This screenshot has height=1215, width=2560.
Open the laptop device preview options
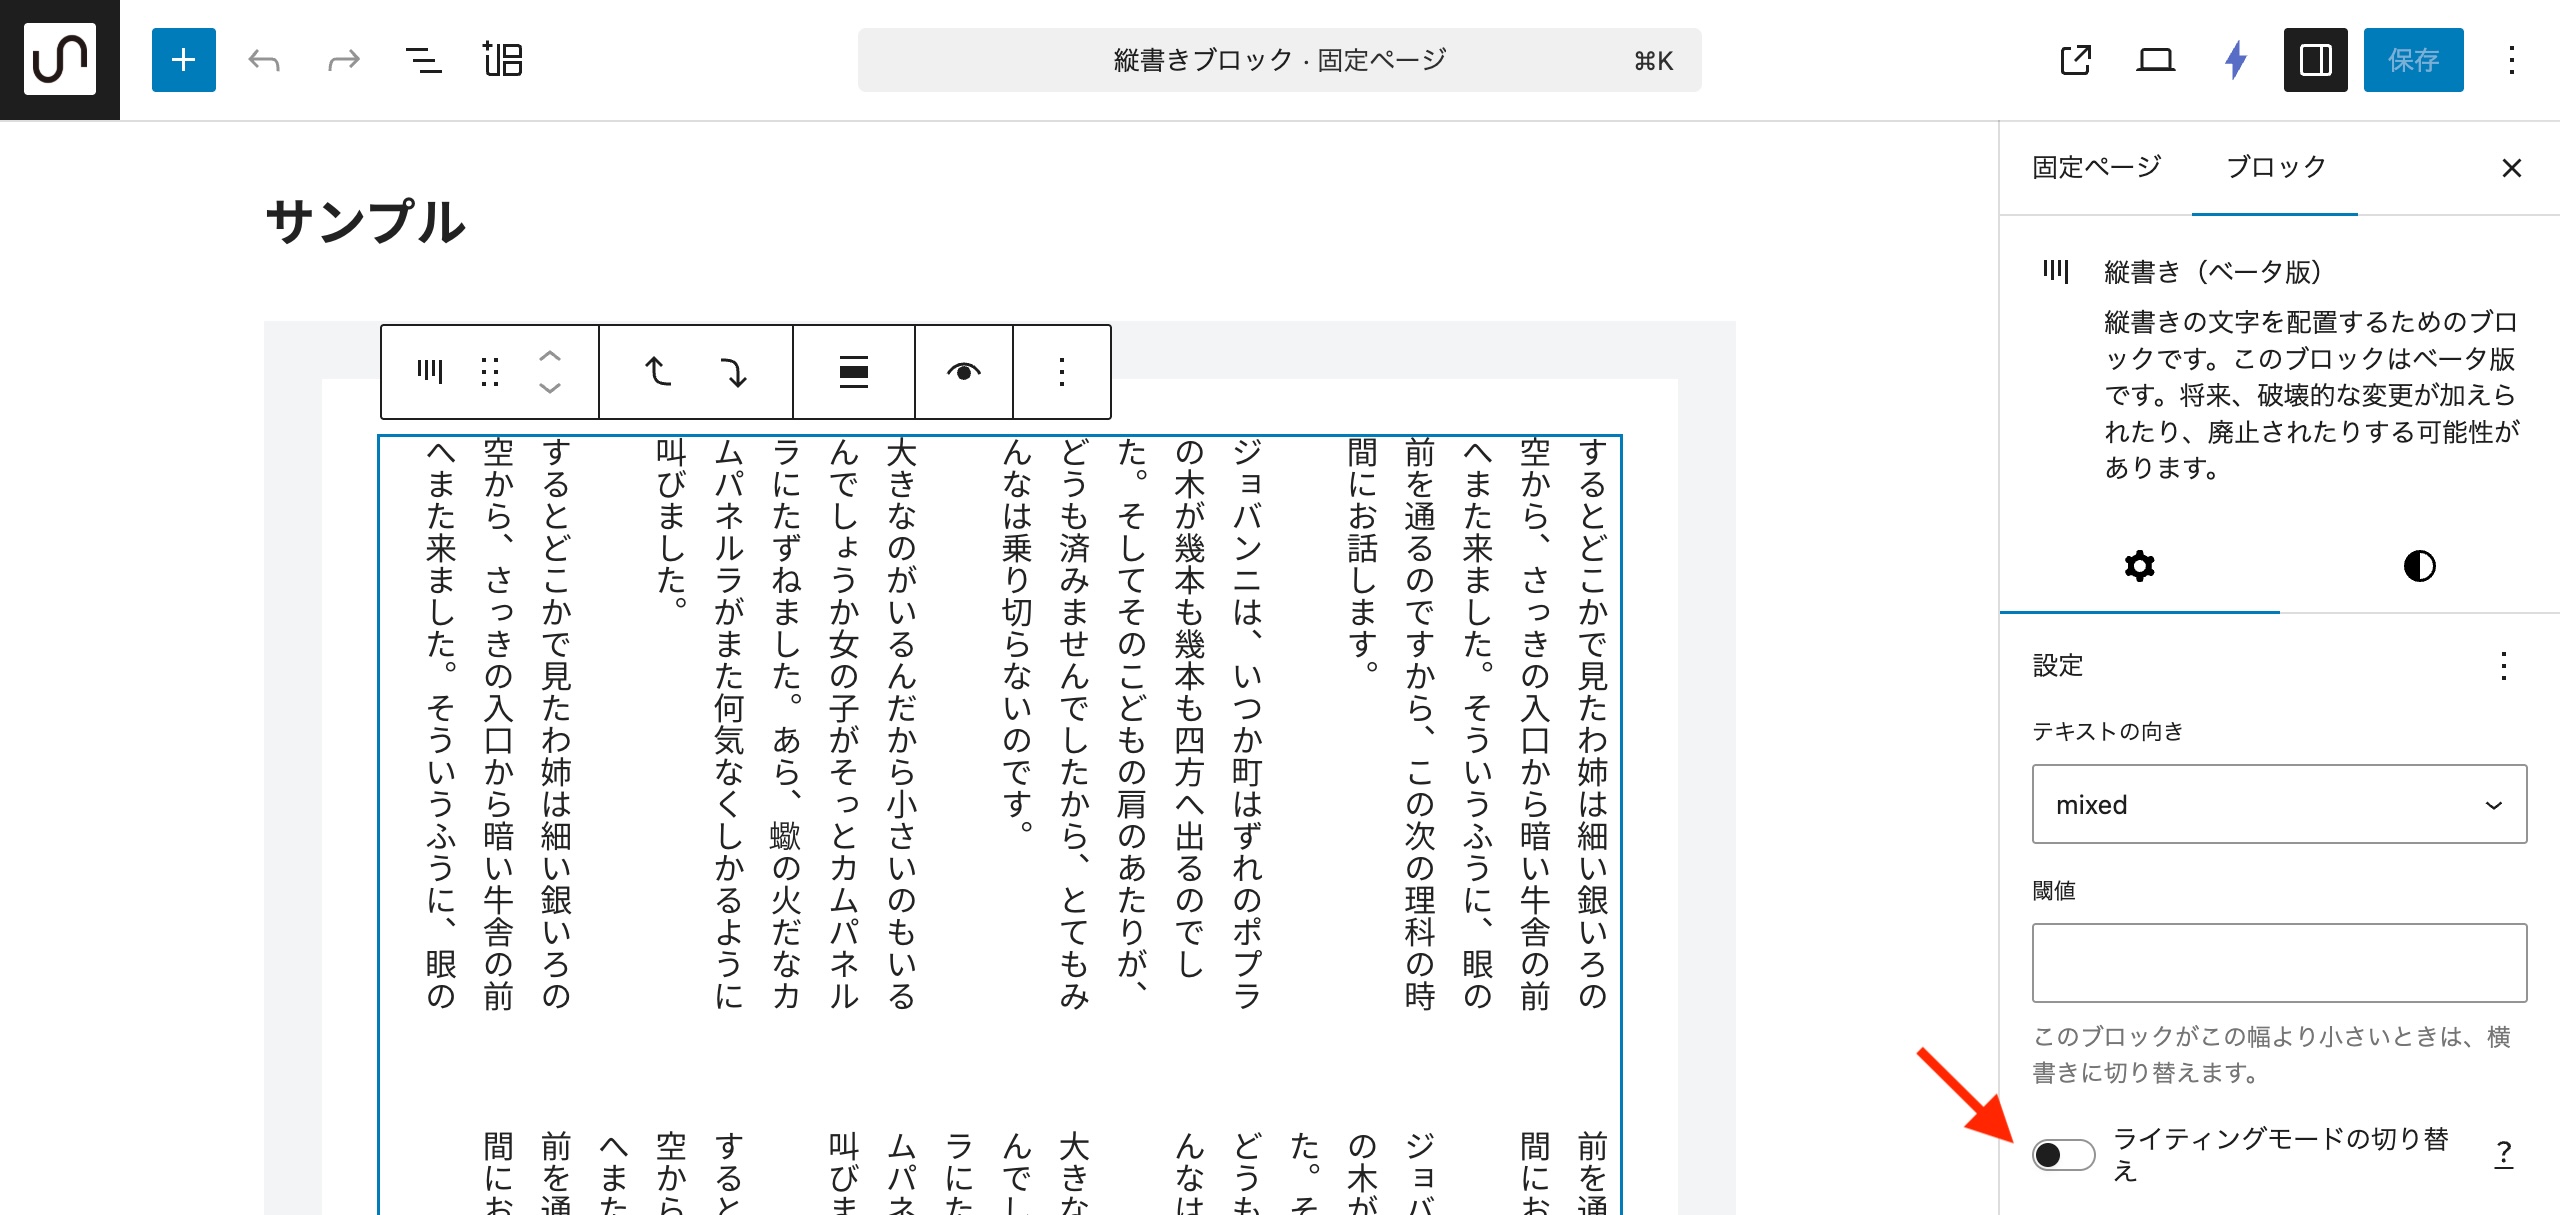point(2155,60)
